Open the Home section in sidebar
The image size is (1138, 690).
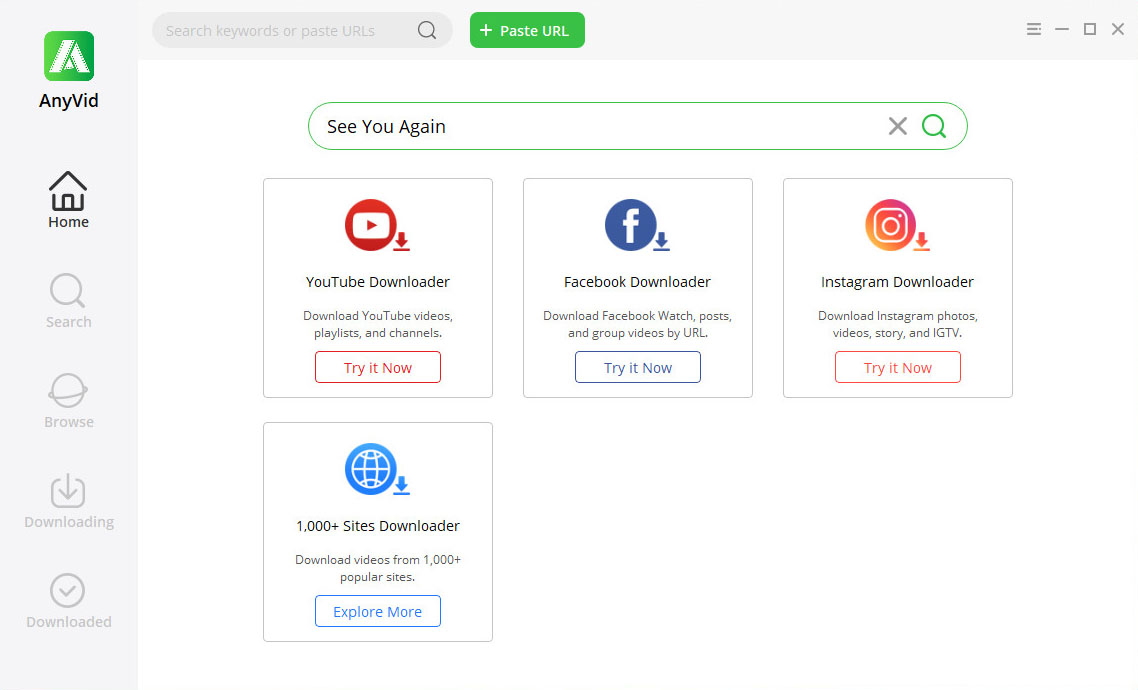pyautogui.click(x=68, y=200)
